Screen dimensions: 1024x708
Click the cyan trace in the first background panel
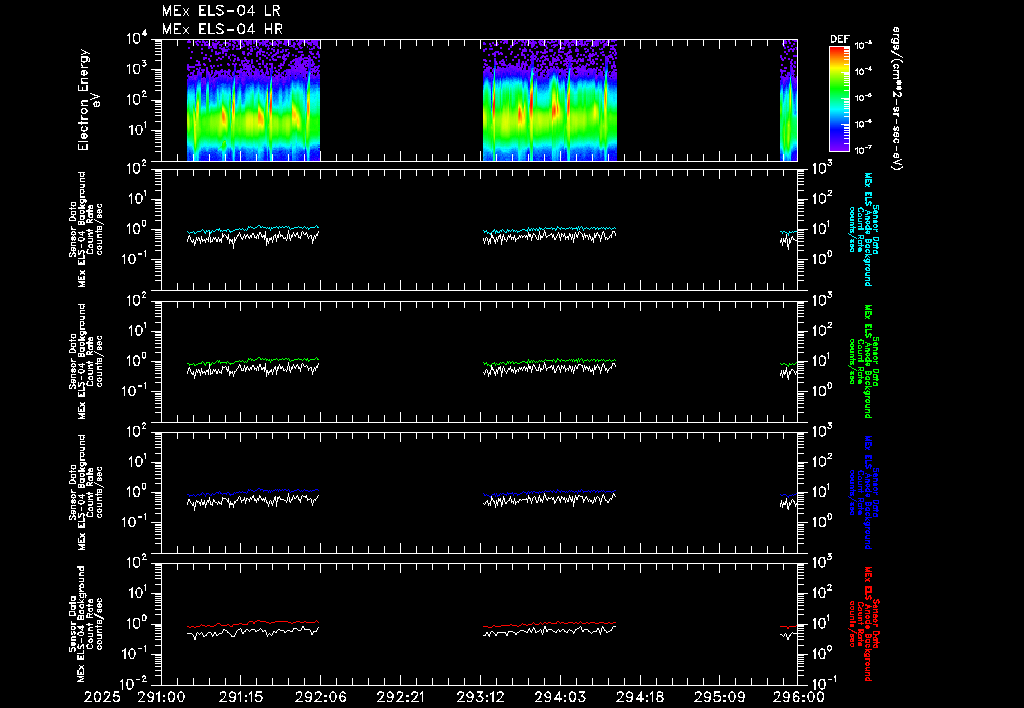click(x=253, y=229)
